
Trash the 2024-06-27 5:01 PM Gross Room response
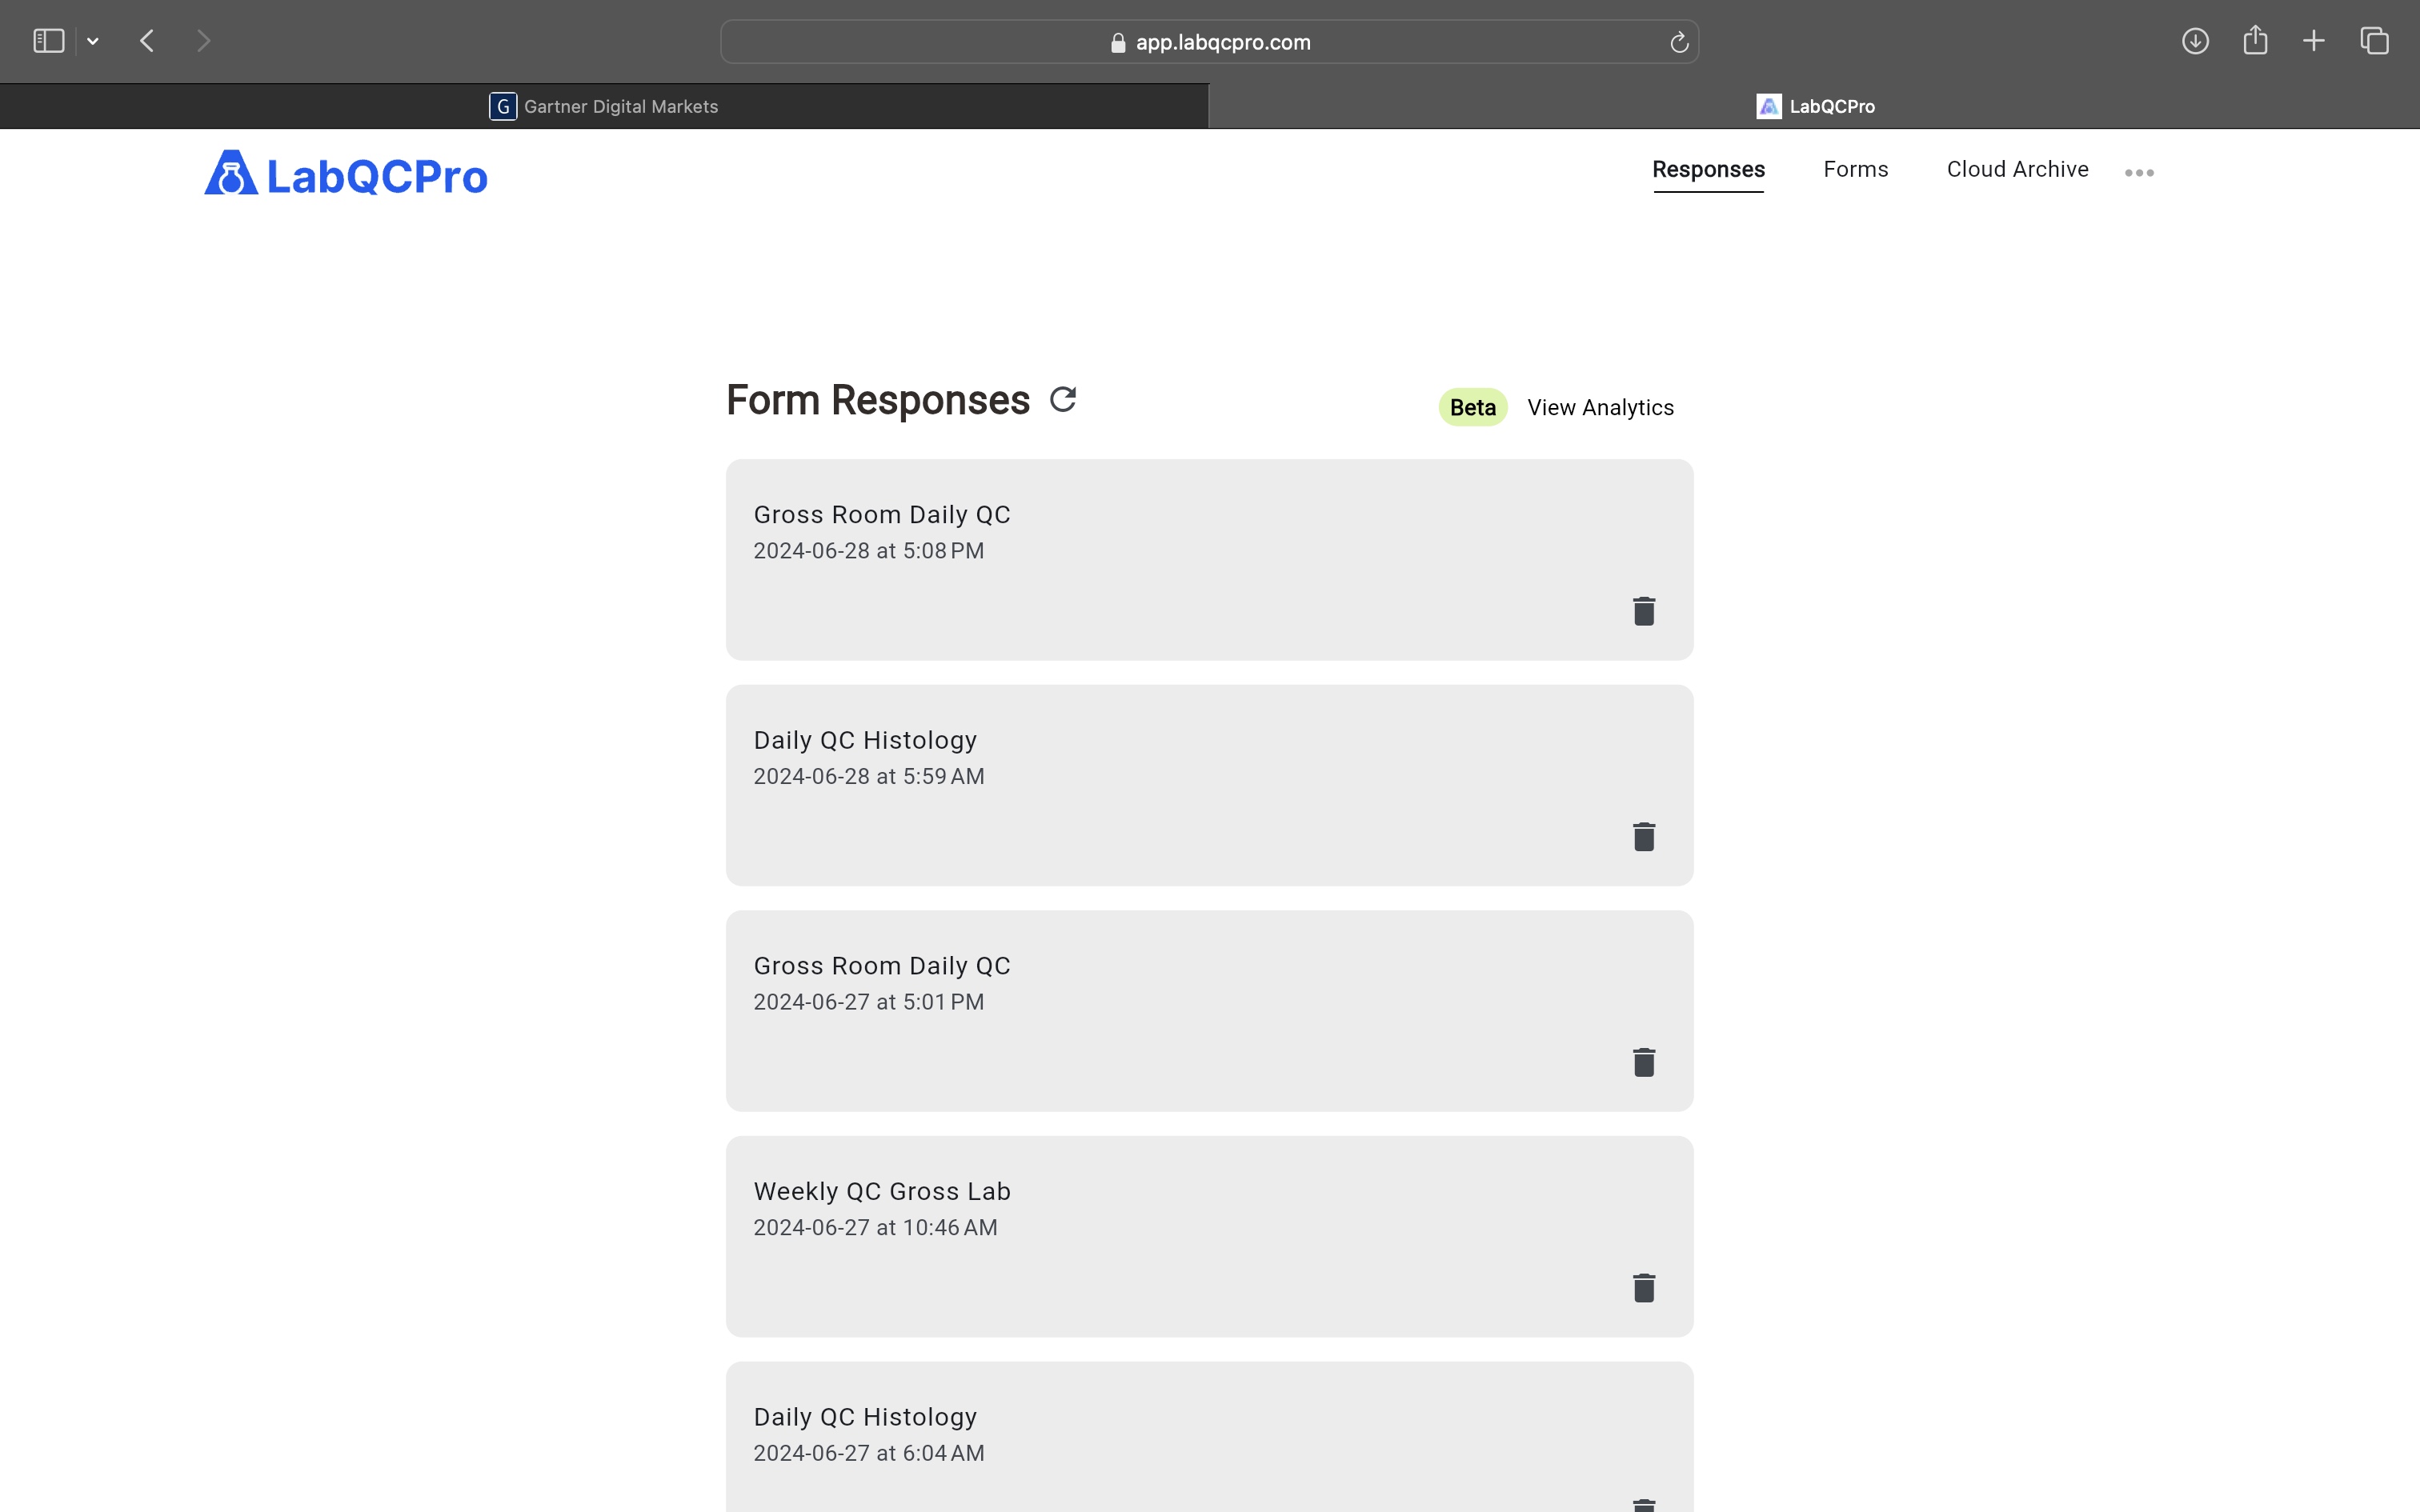coord(1643,1062)
